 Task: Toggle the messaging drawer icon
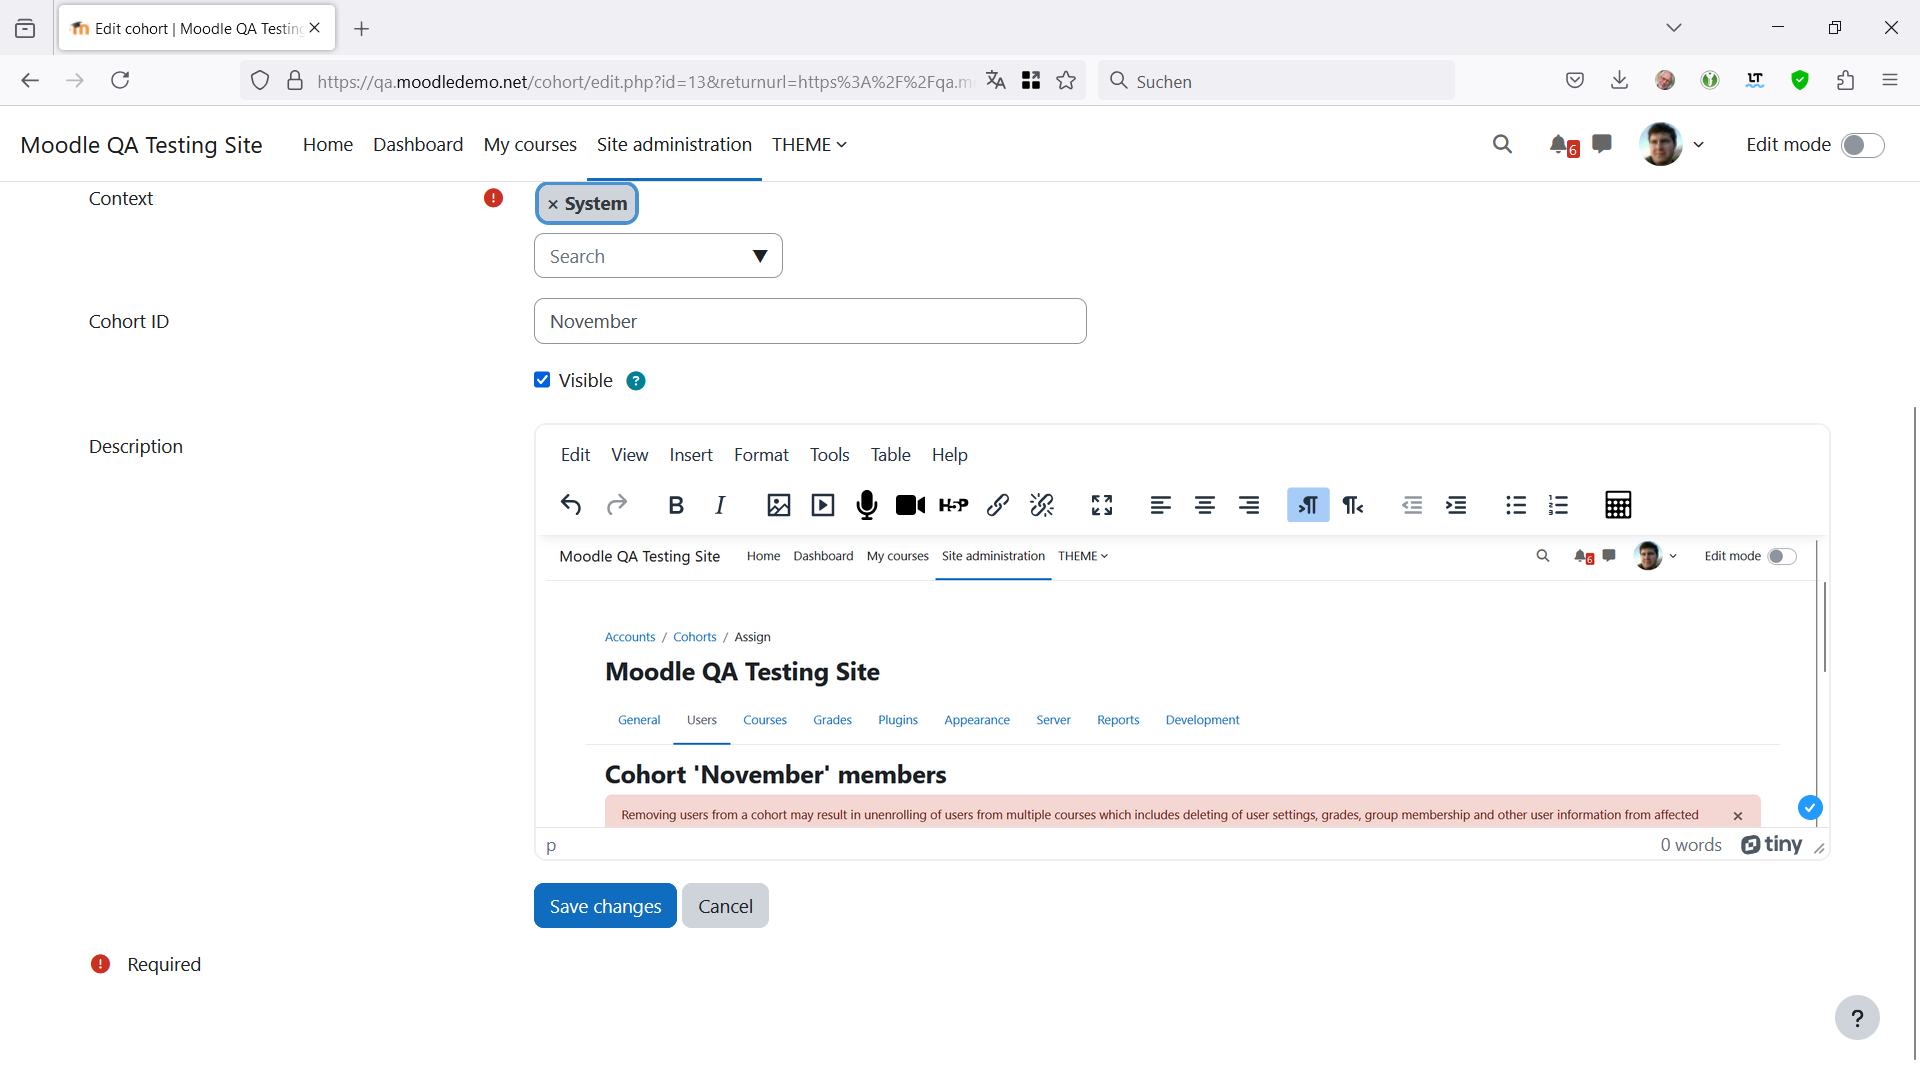pos(1602,145)
